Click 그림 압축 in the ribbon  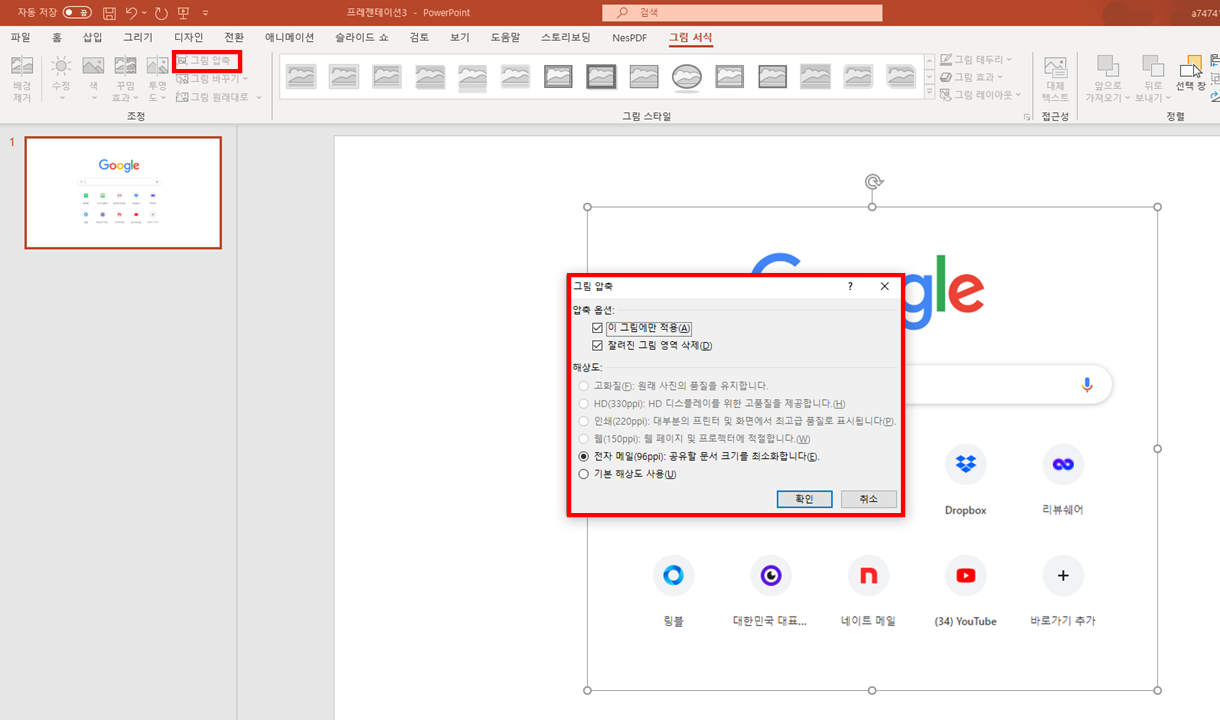point(204,61)
